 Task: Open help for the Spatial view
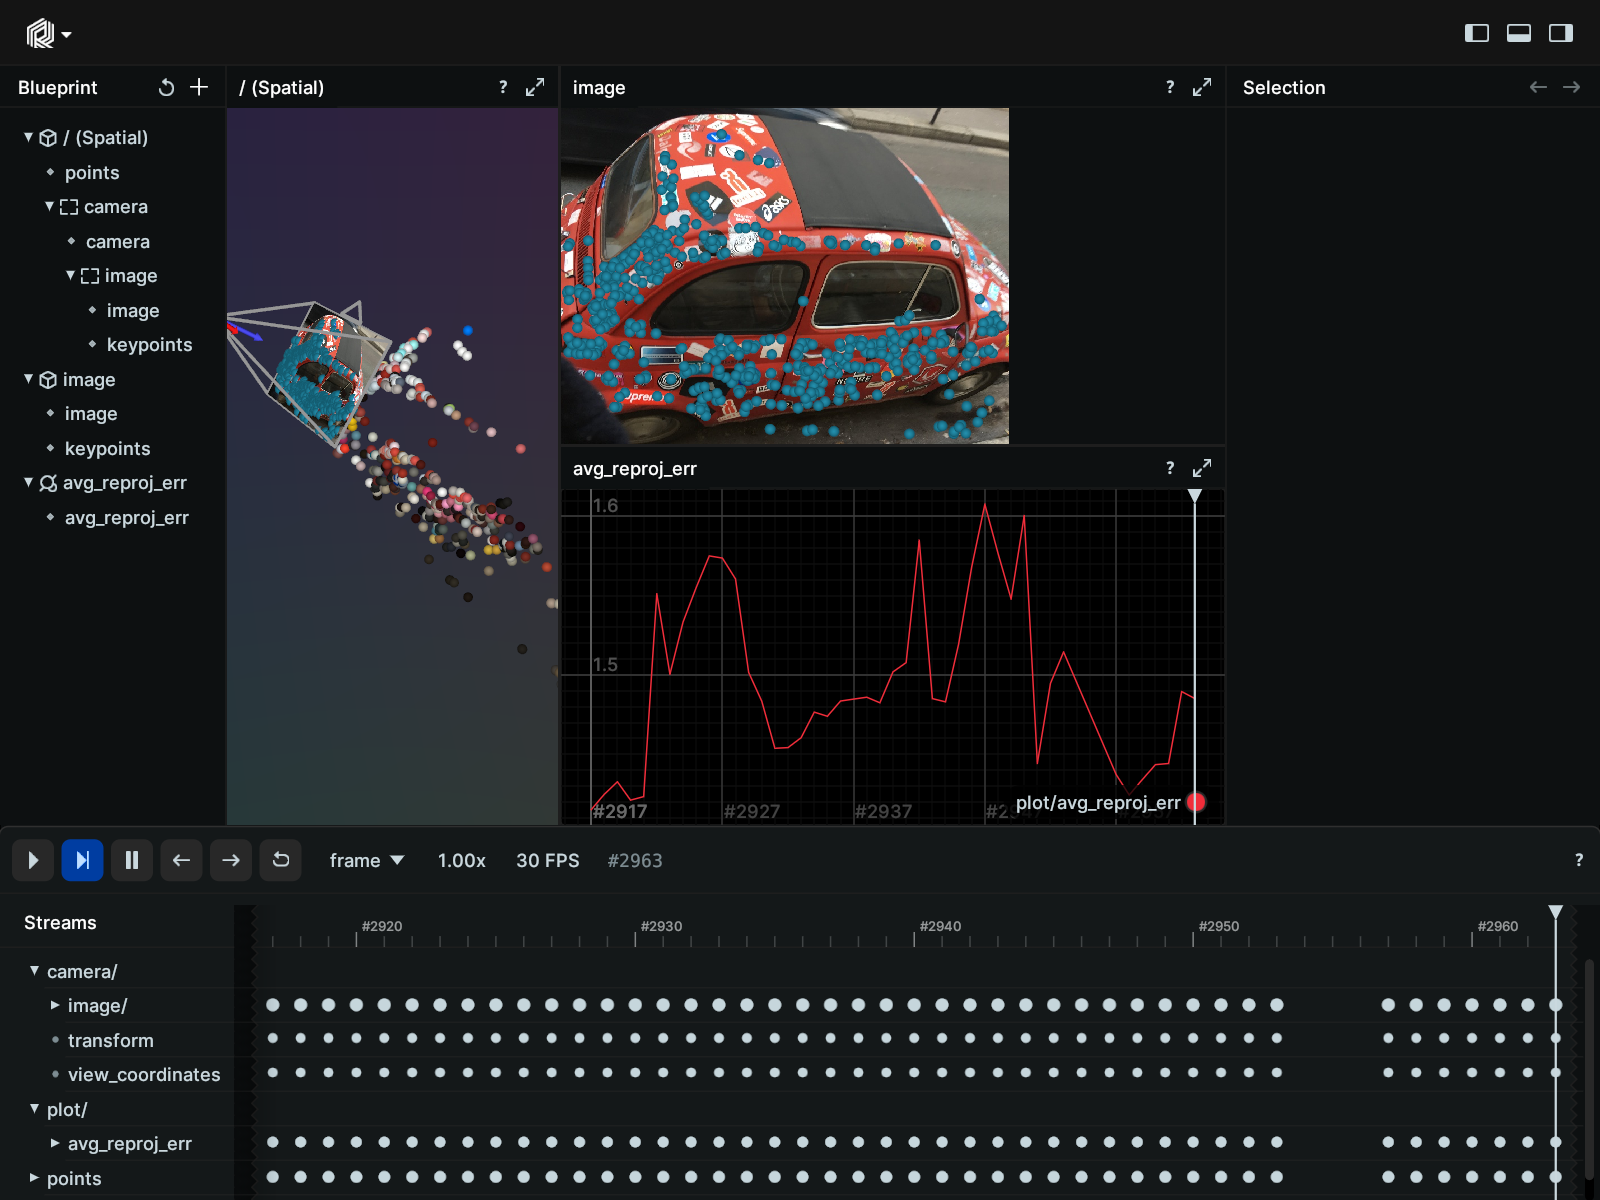coord(503,87)
